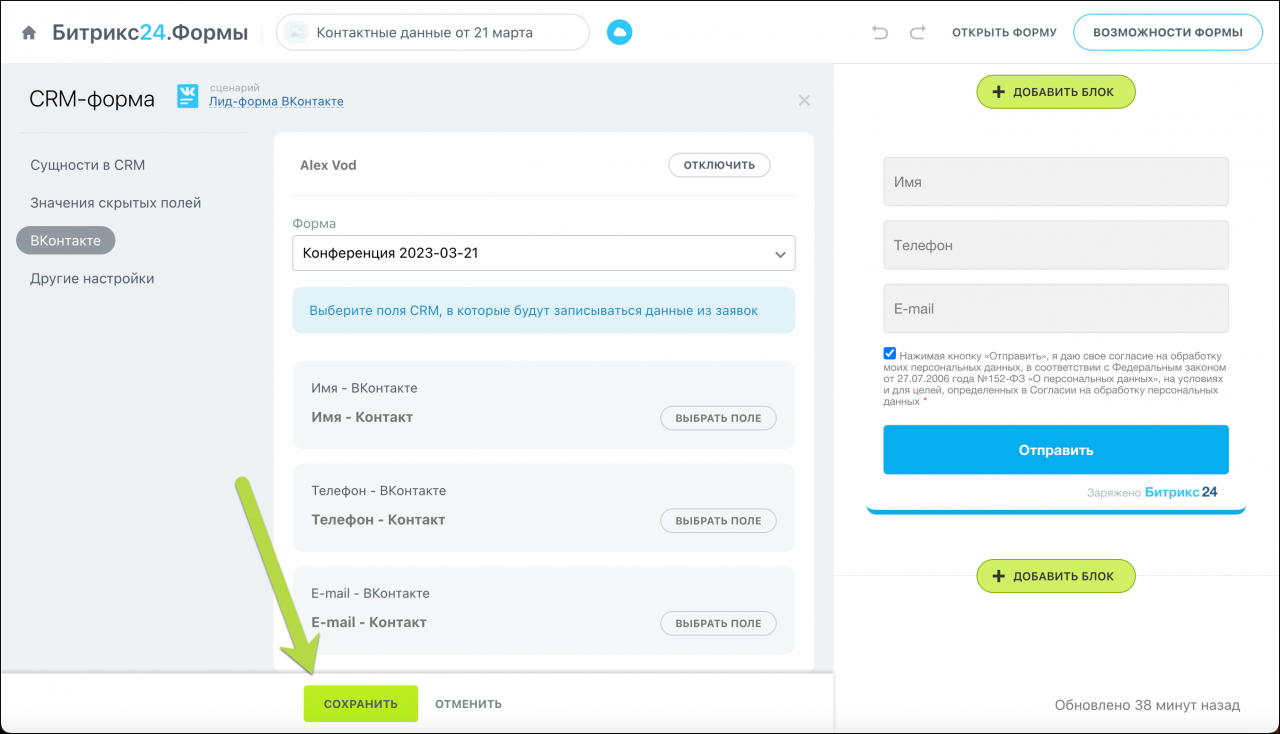The width and height of the screenshot is (1280, 734).
Task: Click Лид-форма ВКонтакте scenario link
Action: [276, 102]
